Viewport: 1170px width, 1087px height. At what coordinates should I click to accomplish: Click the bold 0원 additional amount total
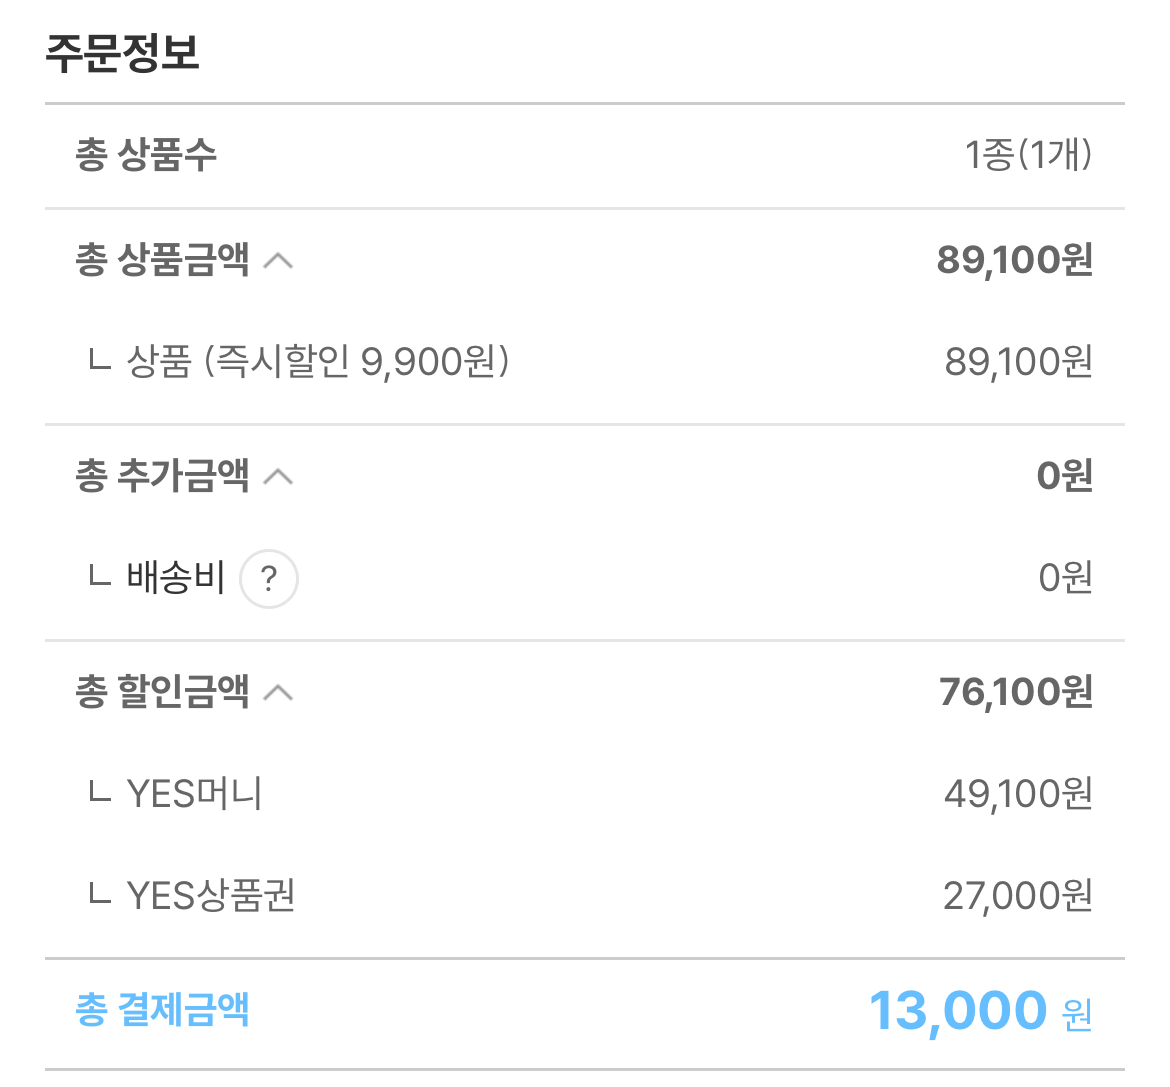point(1065,476)
